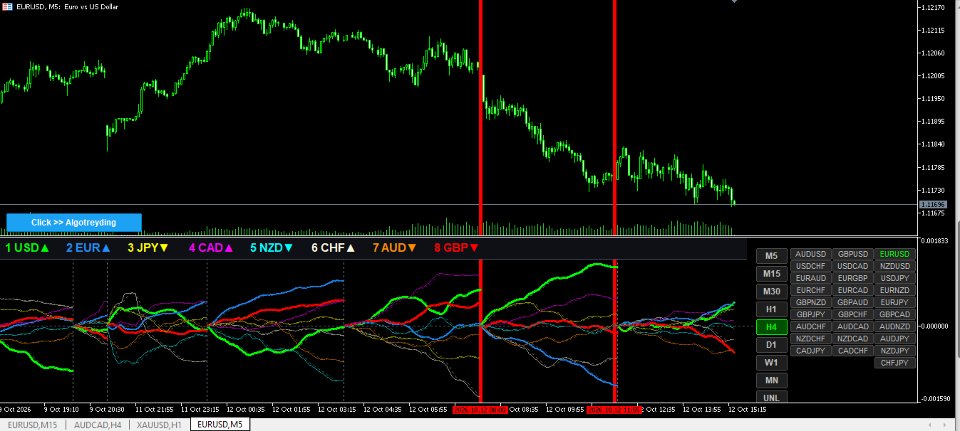Click the chart symbol icon beside EURUSD,M5 title
The width and height of the screenshot is (960, 431).
[x=7, y=6]
